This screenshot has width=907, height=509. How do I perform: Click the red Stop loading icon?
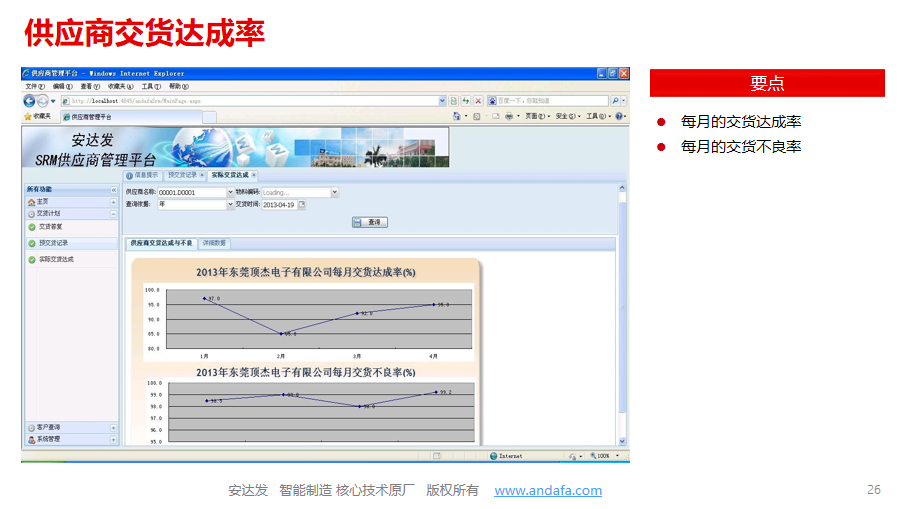click(478, 101)
